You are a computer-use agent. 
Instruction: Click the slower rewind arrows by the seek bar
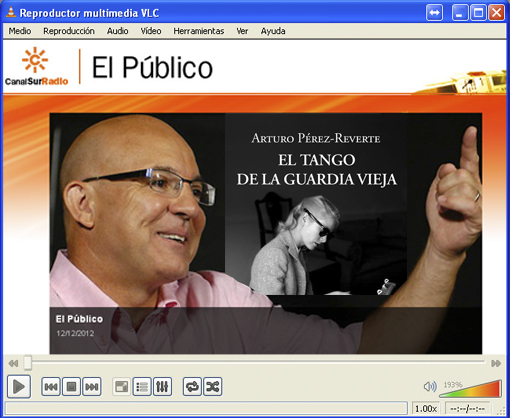(x=13, y=363)
